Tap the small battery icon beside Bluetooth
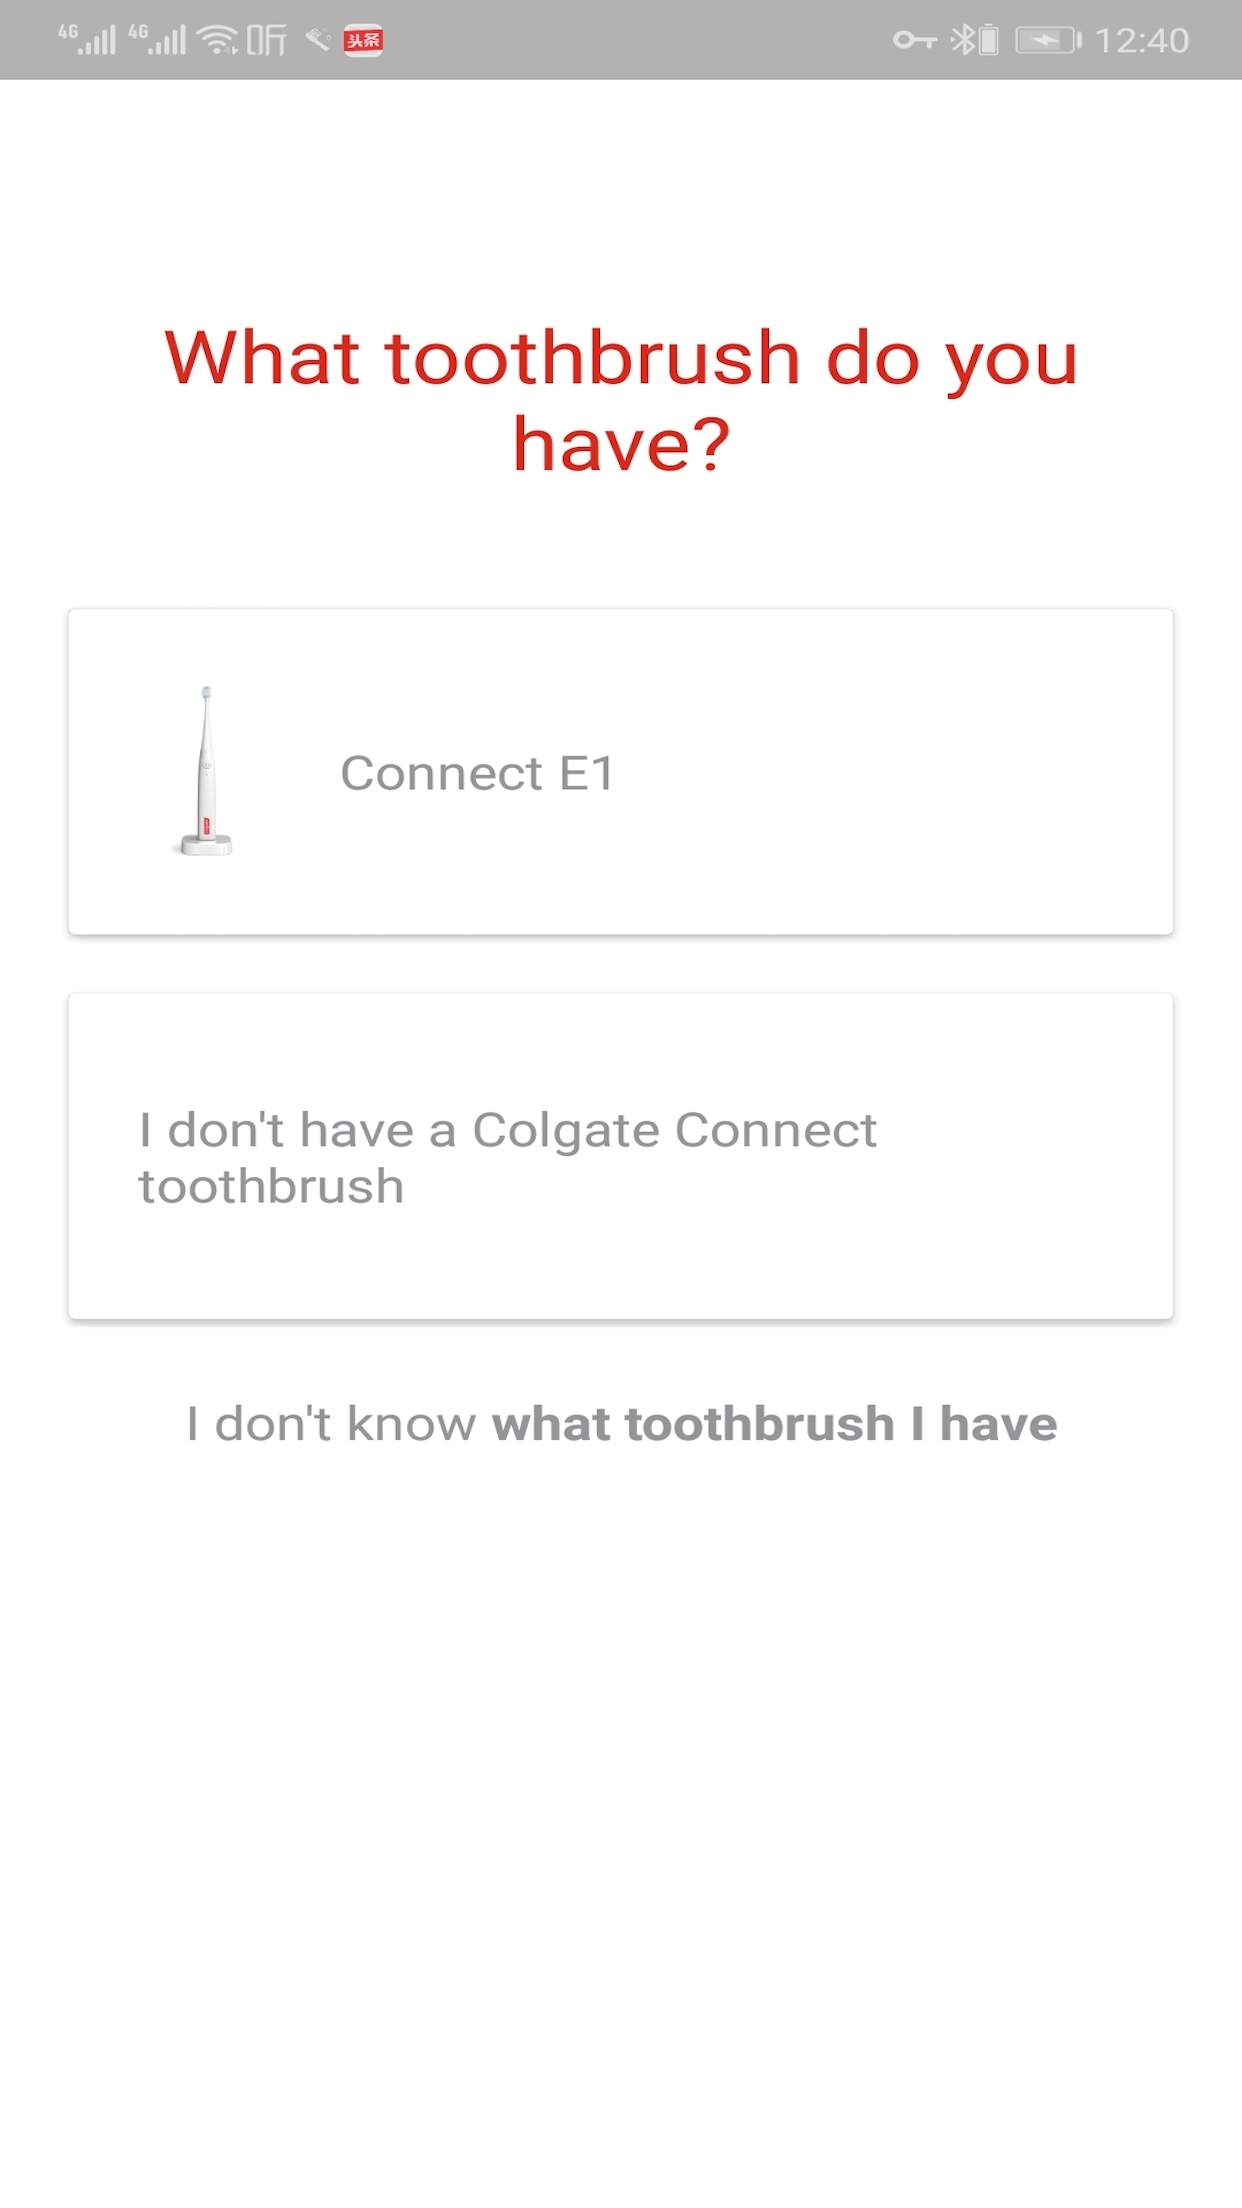 988,40
